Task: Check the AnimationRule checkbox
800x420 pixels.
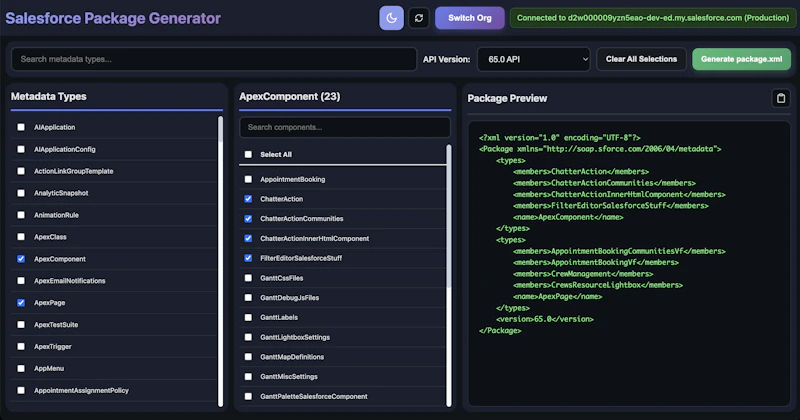Action: coord(21,215)
